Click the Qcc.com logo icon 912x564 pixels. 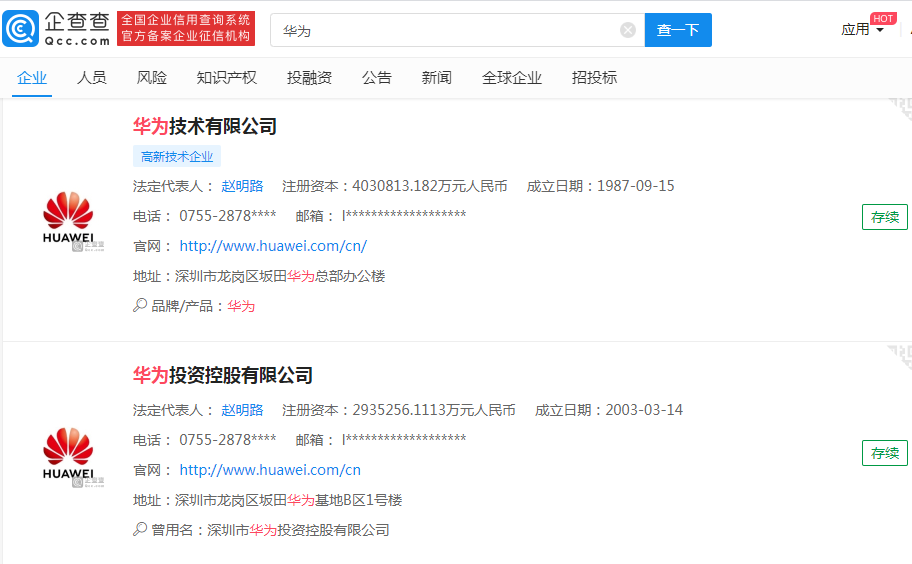(x=22, y=29)
